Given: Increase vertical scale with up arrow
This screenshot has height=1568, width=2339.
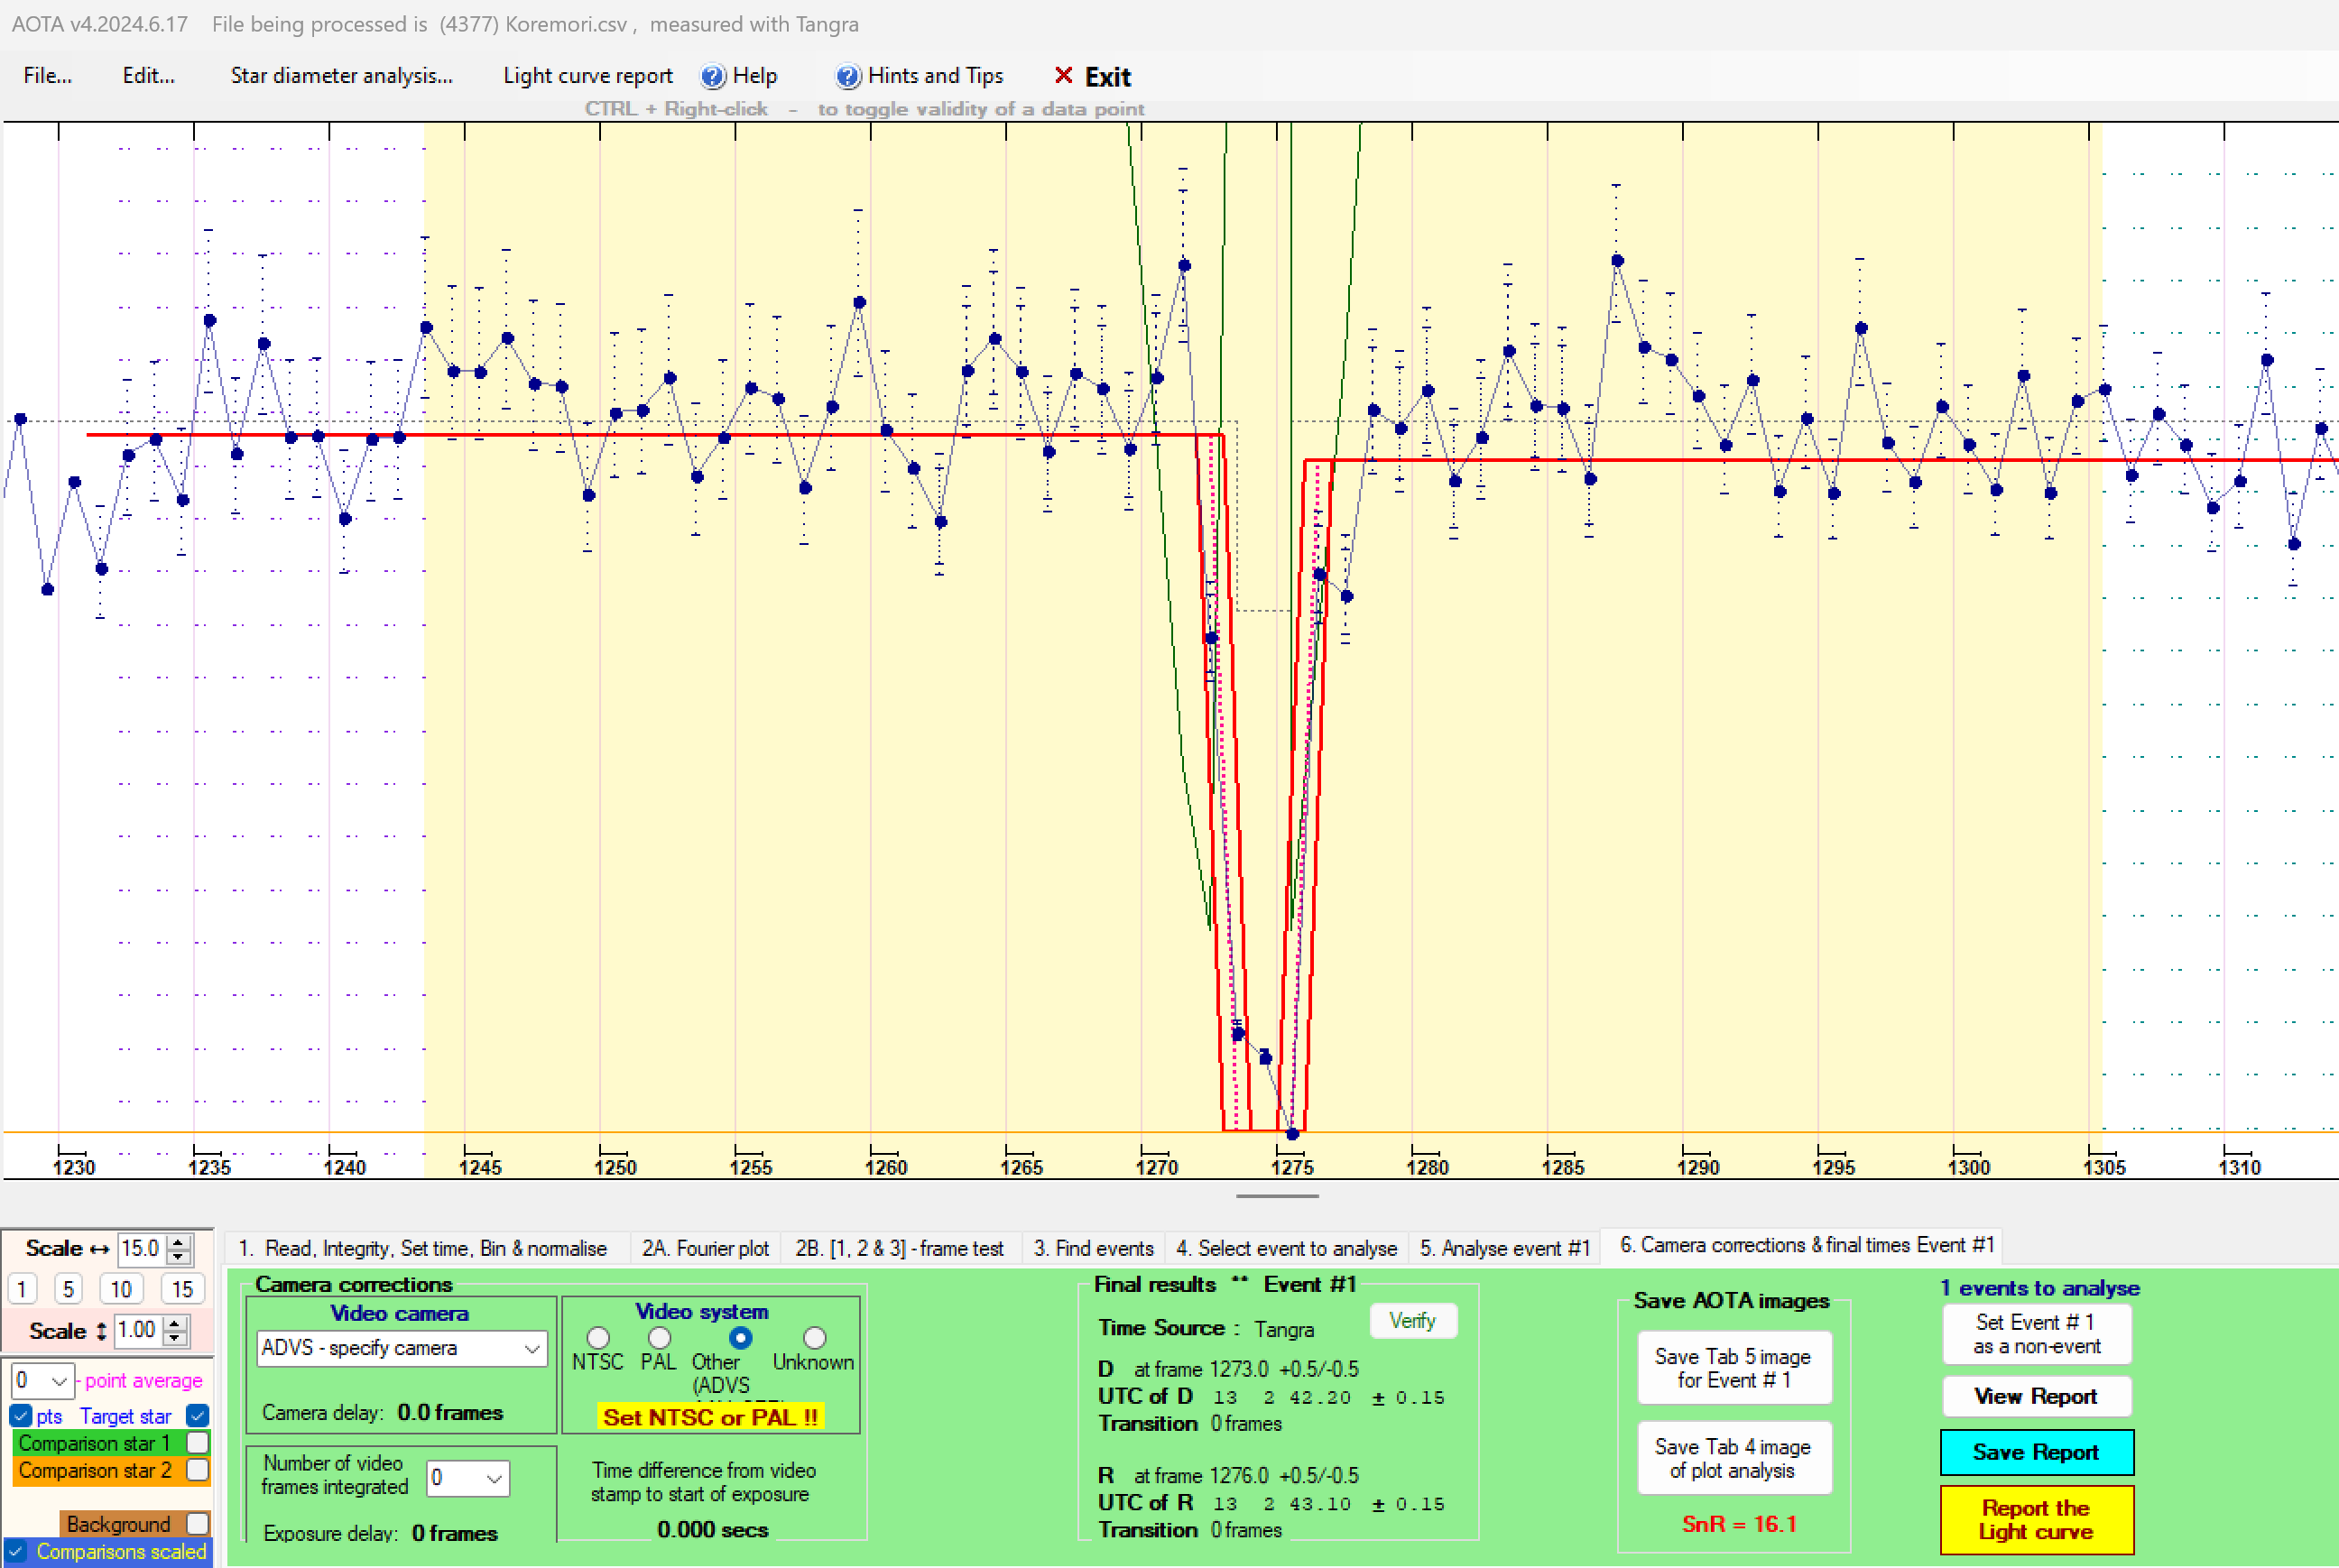Looking at the screenshot, I should [x=175, y=1323].
